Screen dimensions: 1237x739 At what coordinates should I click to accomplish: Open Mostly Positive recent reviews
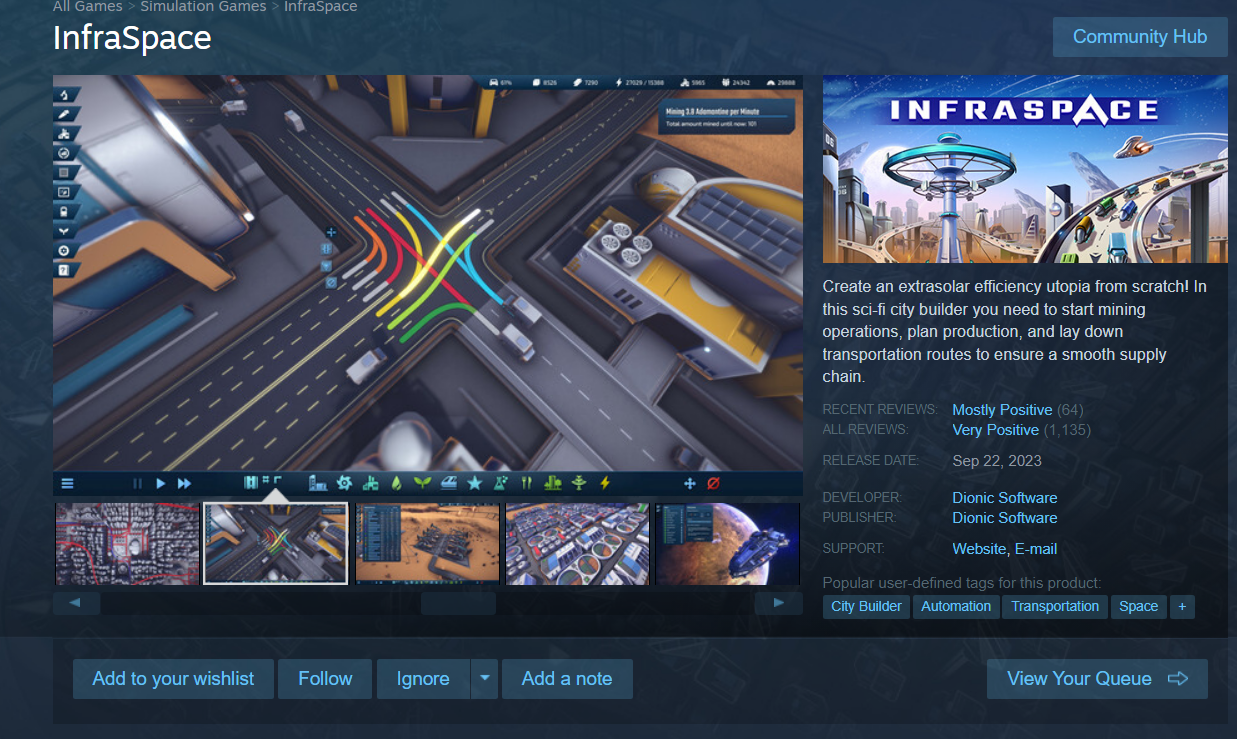[1002, 410]
